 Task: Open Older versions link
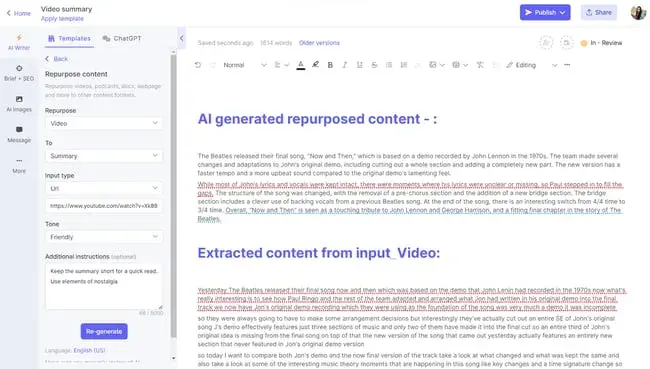pos(319,43)
